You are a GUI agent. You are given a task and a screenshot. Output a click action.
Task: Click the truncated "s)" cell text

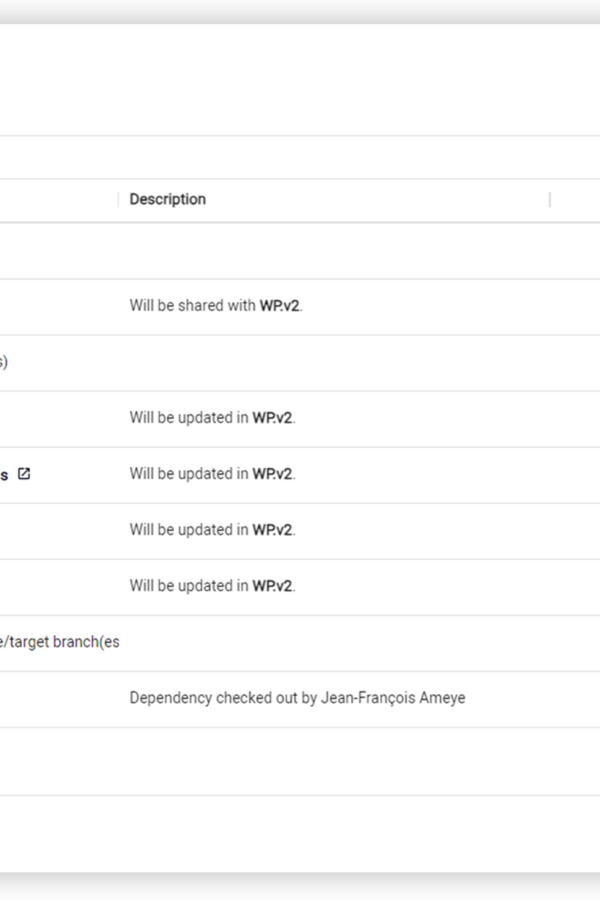pyautogui.click(x=3, y=362)
